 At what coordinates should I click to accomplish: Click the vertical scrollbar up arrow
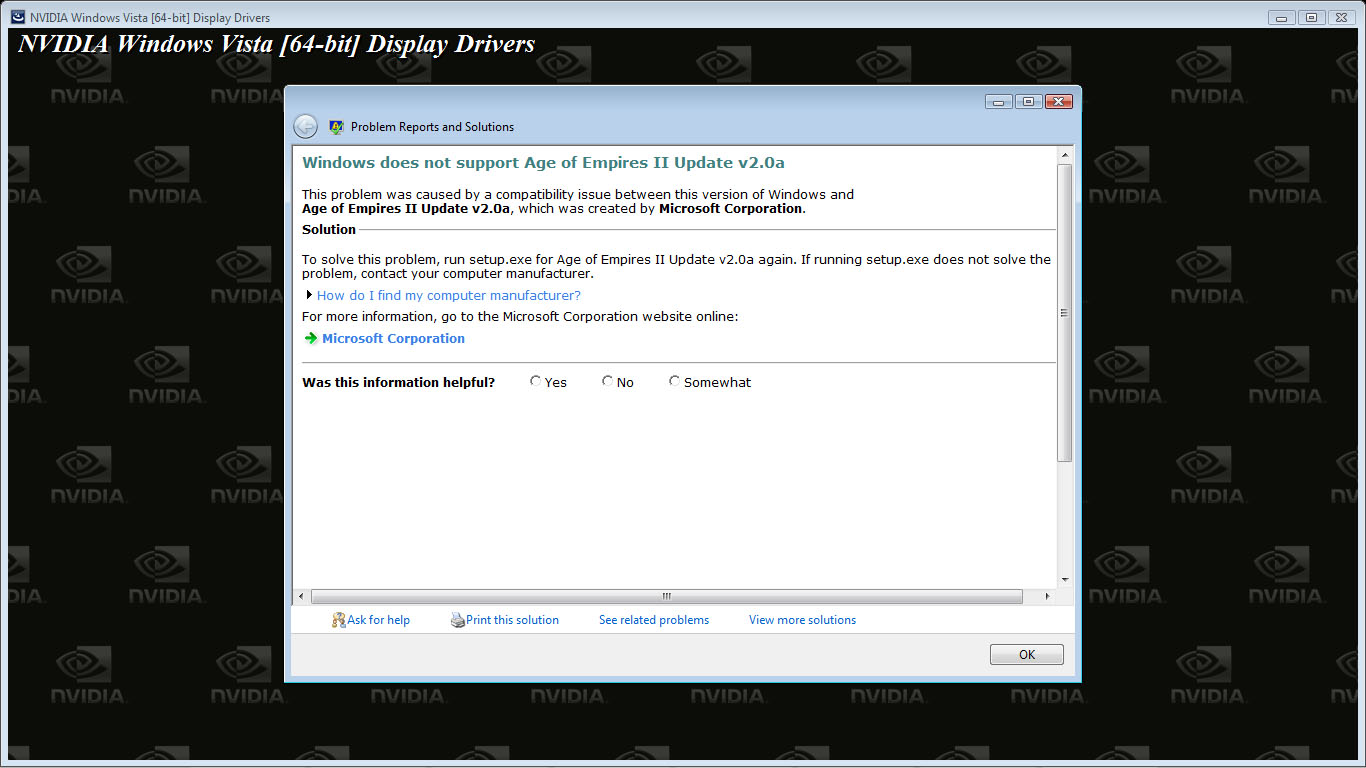(x=1065, y=155)
